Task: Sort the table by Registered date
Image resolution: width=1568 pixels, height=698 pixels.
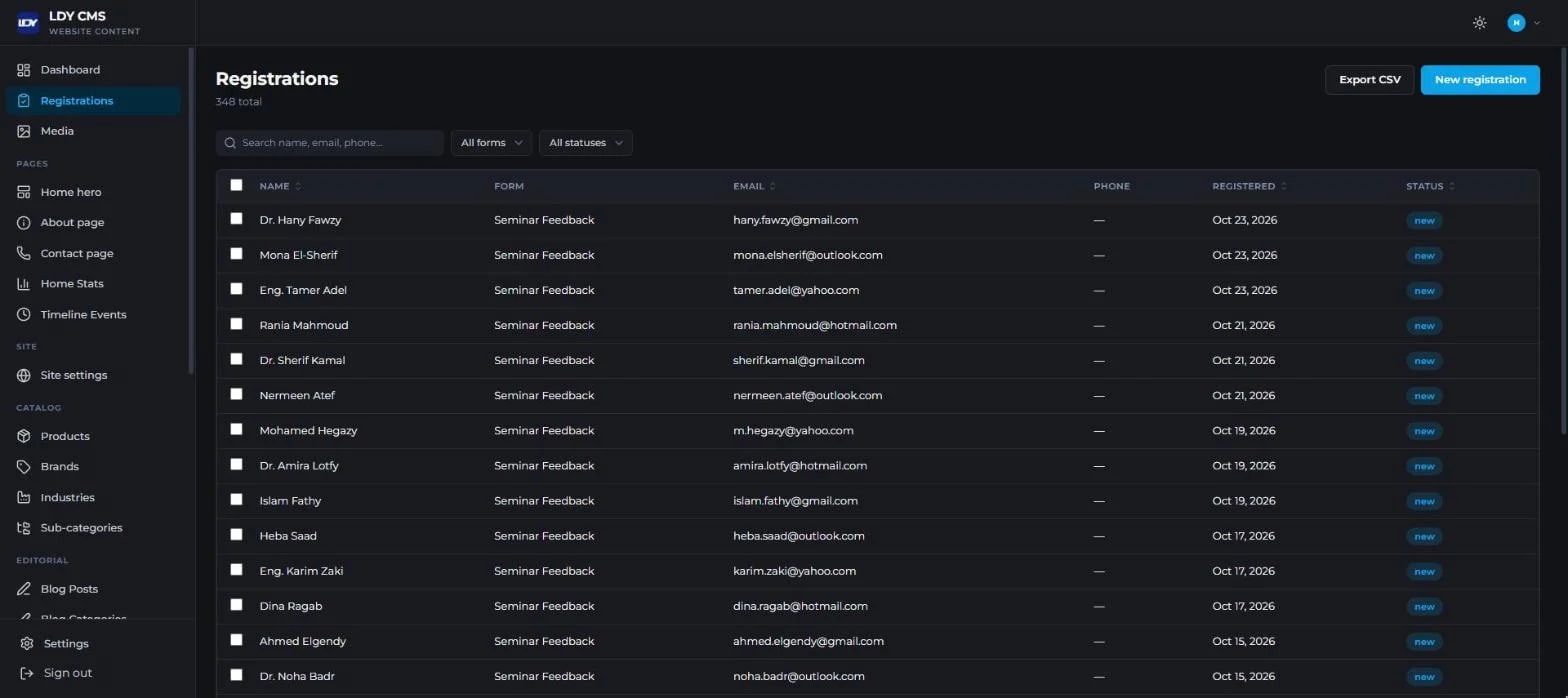Action: click(1249, 186)
